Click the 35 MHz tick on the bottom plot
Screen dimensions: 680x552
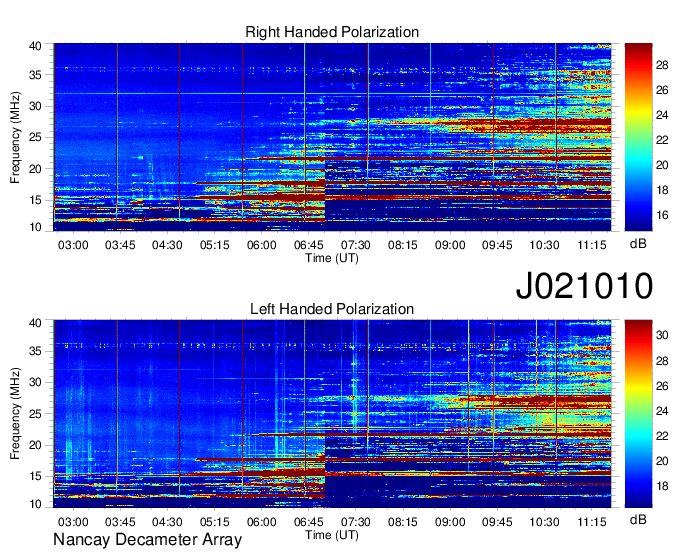point(36,351)
